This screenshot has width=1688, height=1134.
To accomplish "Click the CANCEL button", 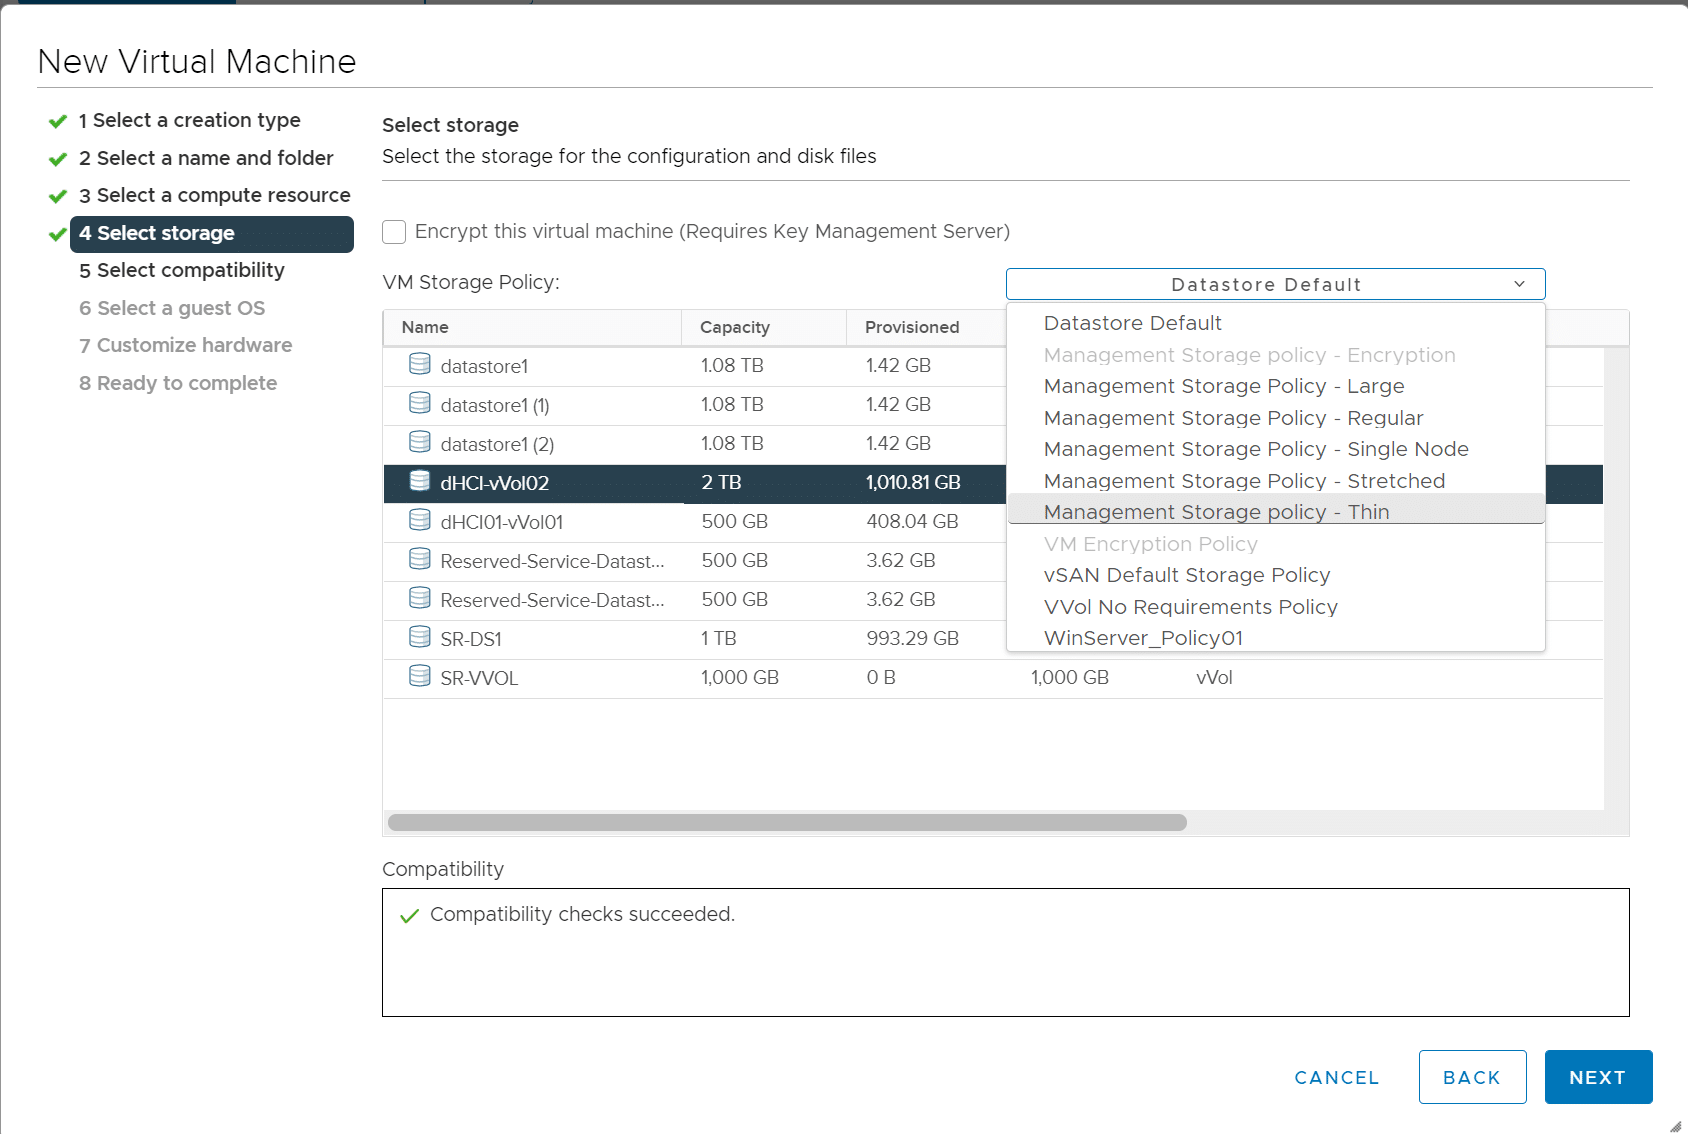I will tap(1337, 1077).
